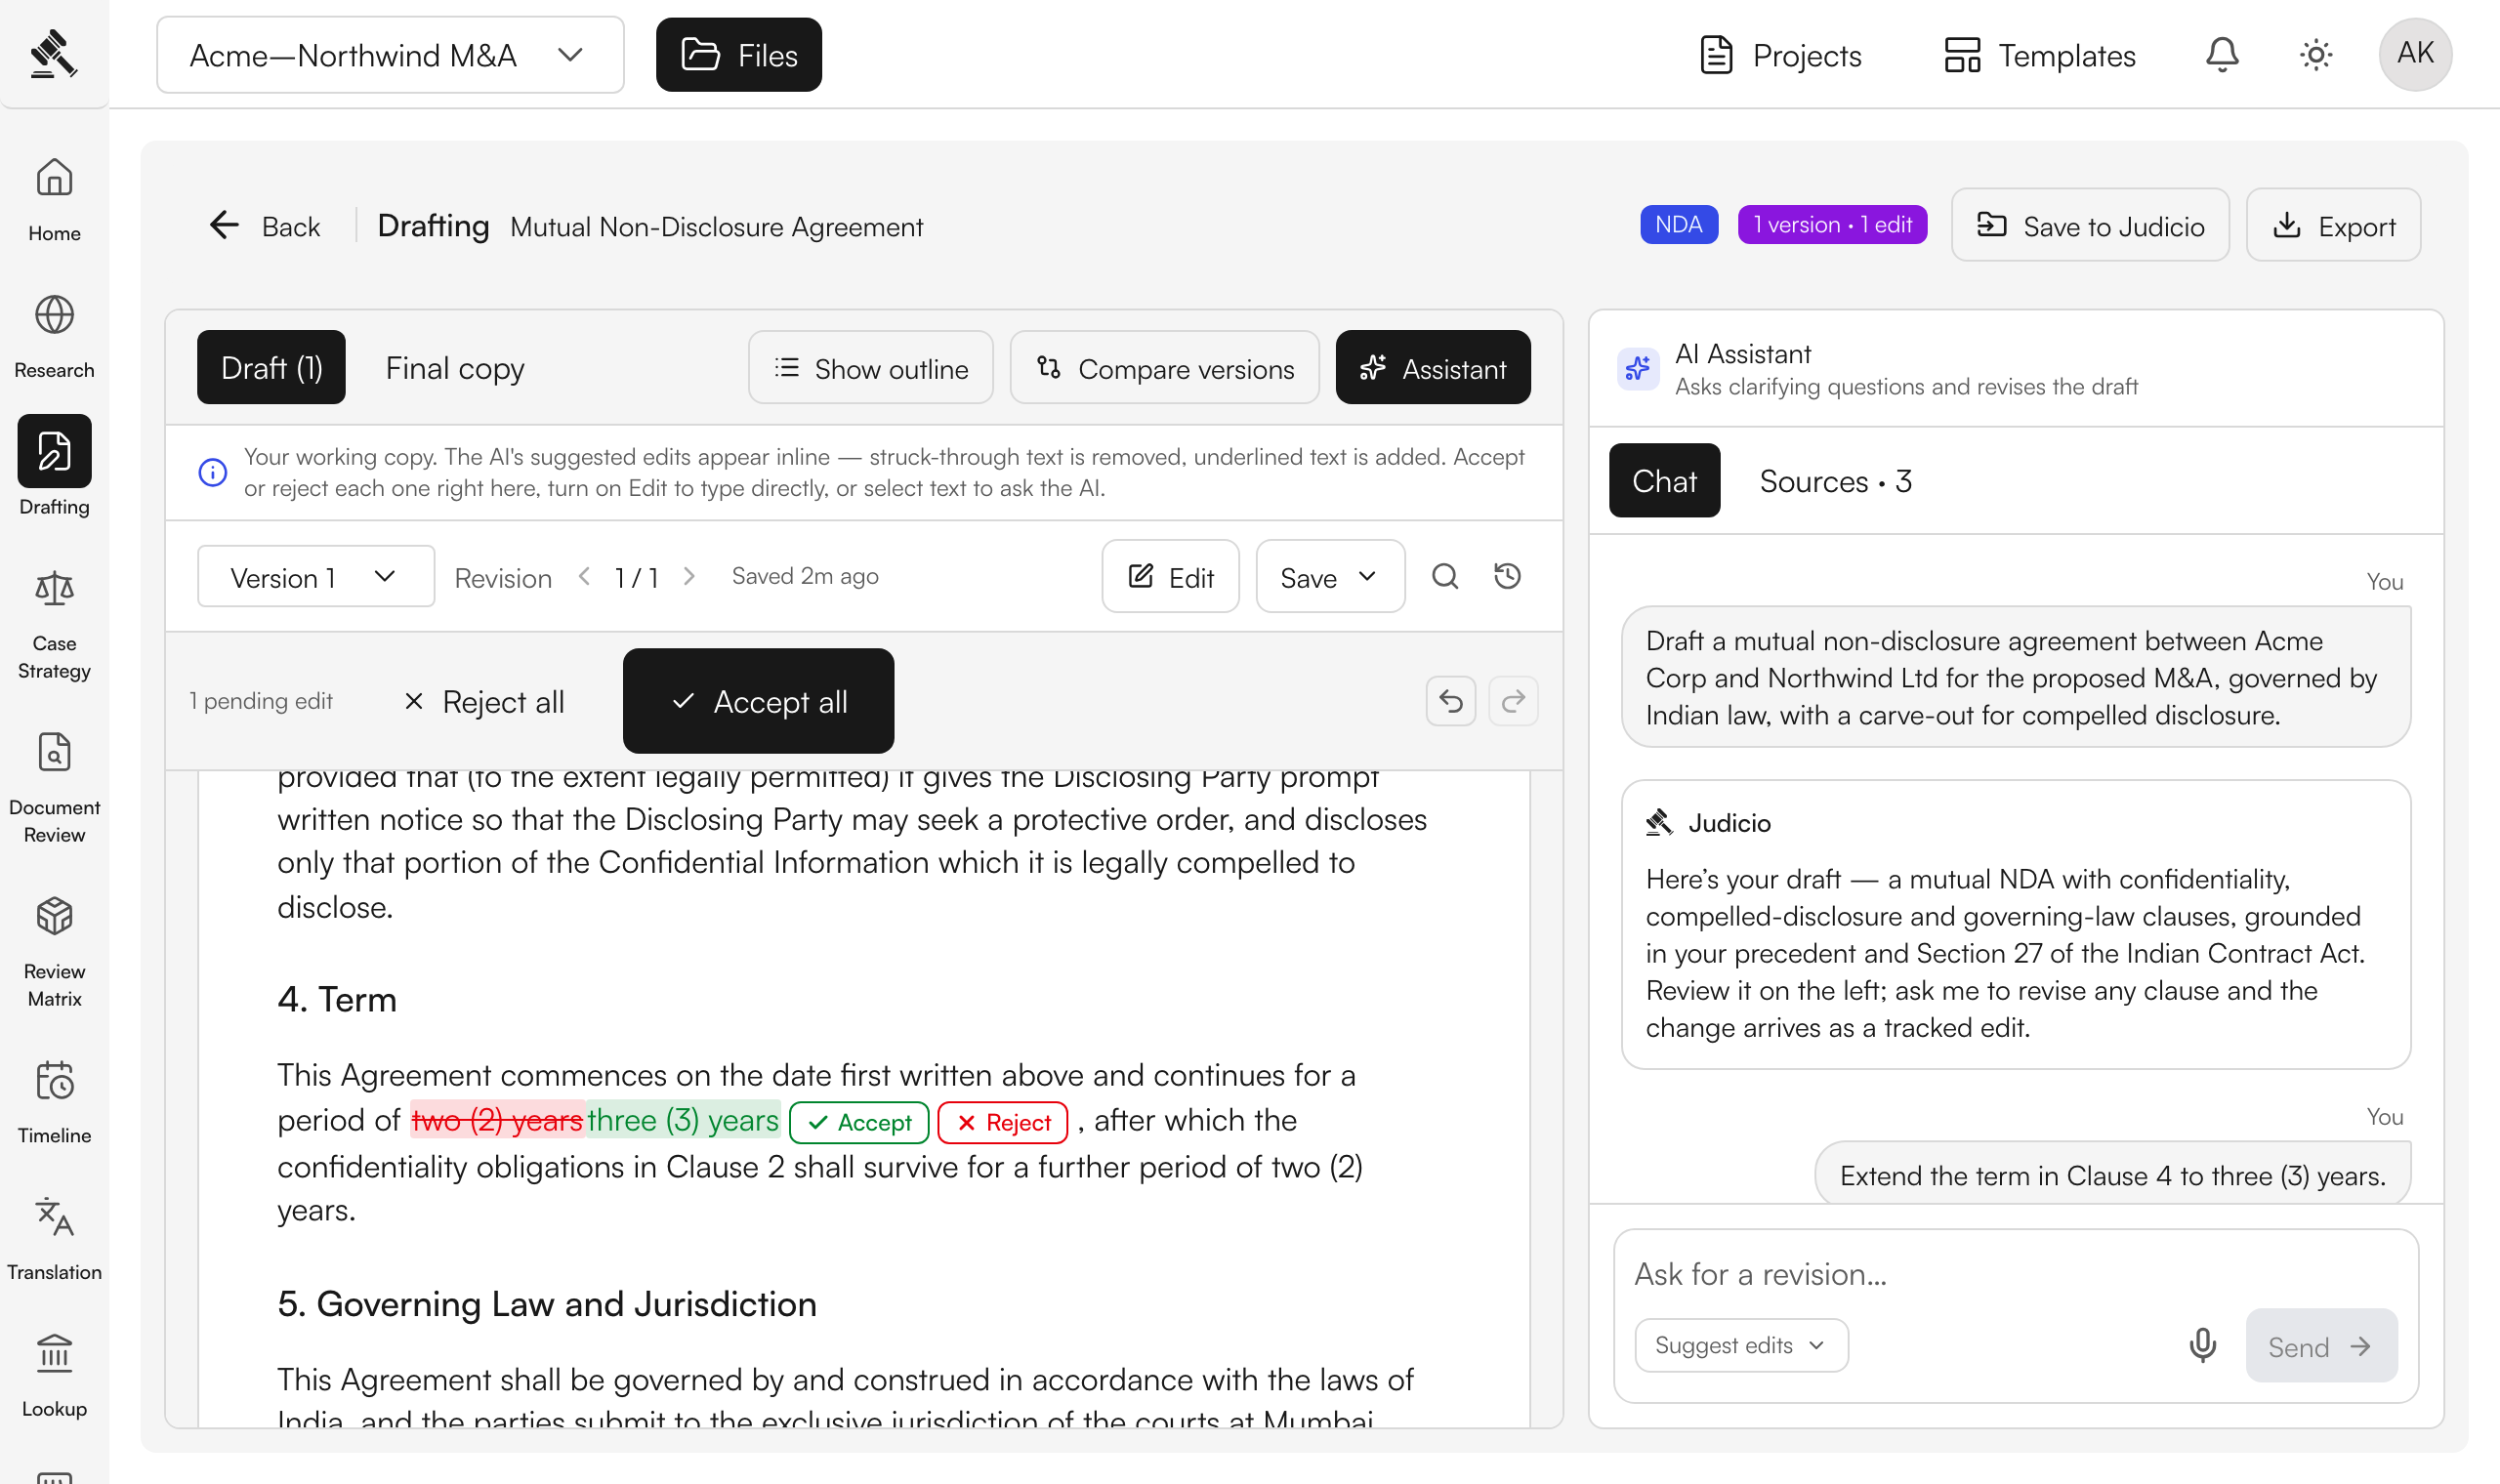
Task: Click the '1 pending edit' label
Action: (261, 701)
